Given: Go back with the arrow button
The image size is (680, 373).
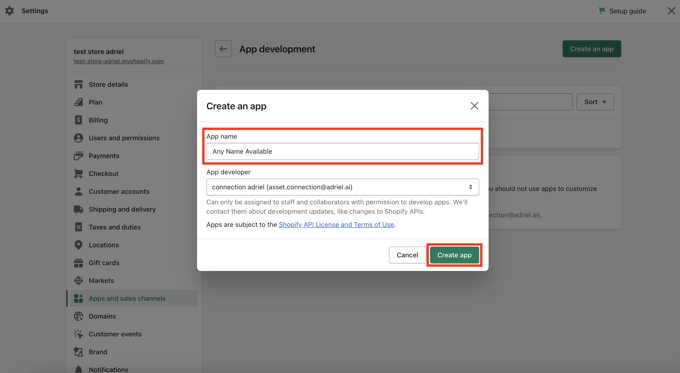Looking at the screenshot, I should pyautogui.click(x=223, y=49).
